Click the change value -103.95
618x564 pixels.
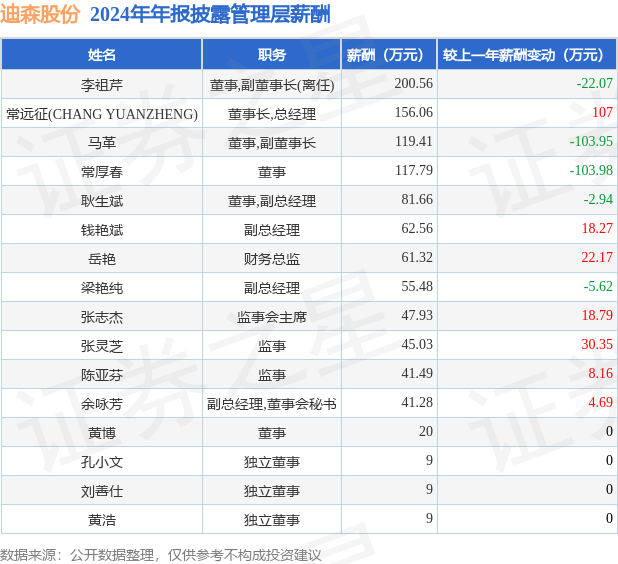coord(591,141)
